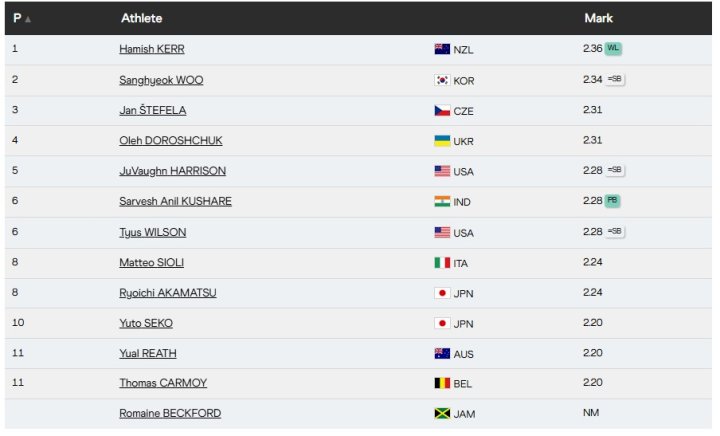Open Sanghyeok WOO athlete profile
720x436 pixels.
161,80
